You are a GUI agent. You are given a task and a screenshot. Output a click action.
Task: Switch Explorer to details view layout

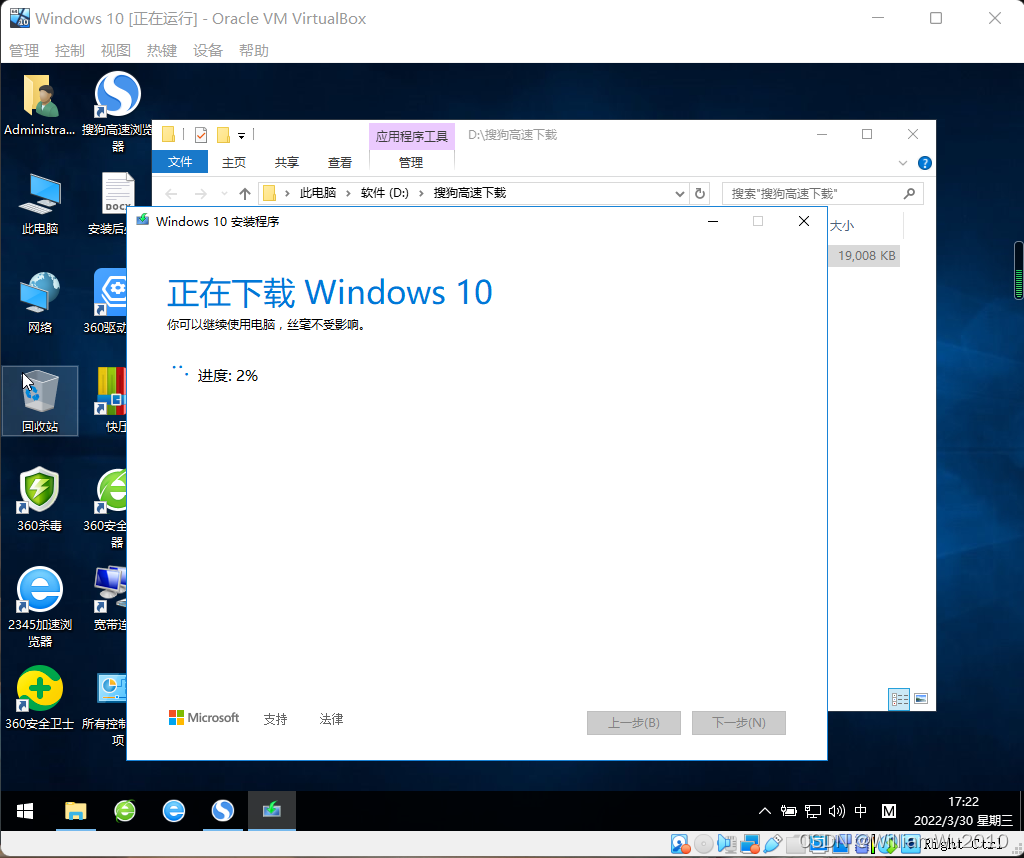899,699
